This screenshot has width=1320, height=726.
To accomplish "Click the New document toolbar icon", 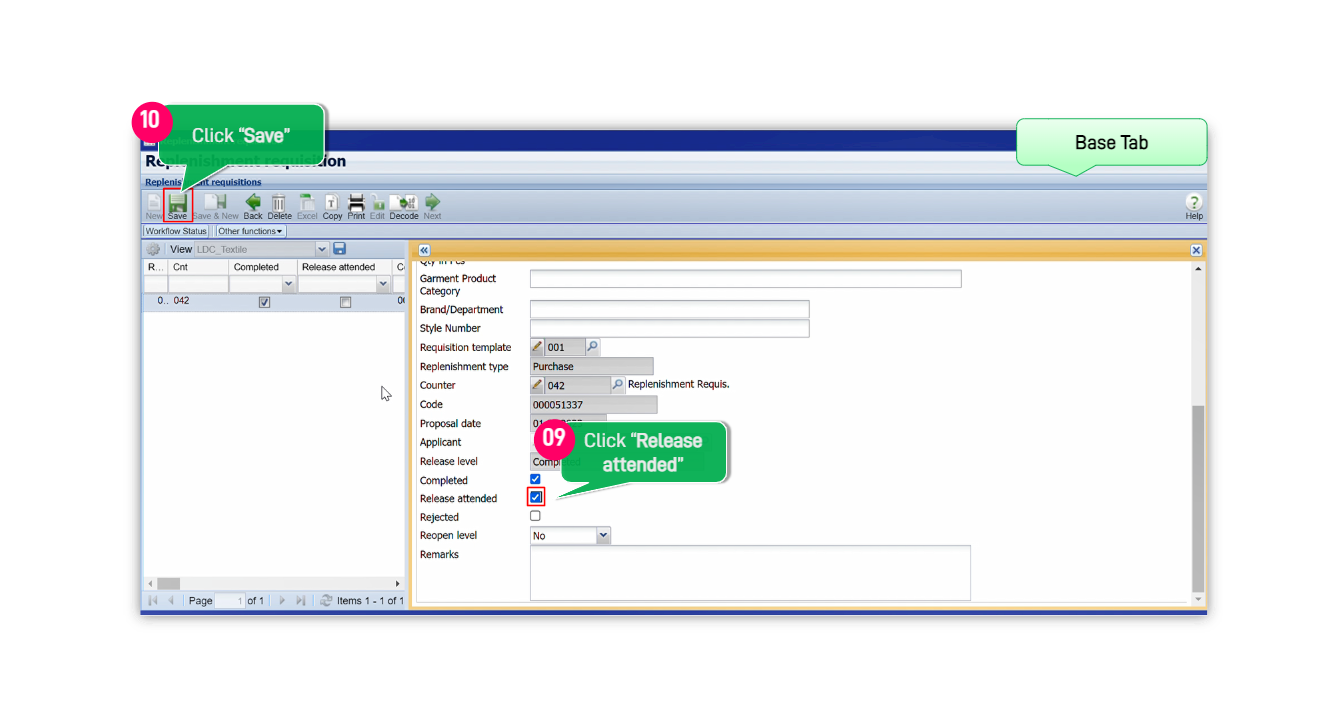I will pyautogui.click(x=154, y=202).
